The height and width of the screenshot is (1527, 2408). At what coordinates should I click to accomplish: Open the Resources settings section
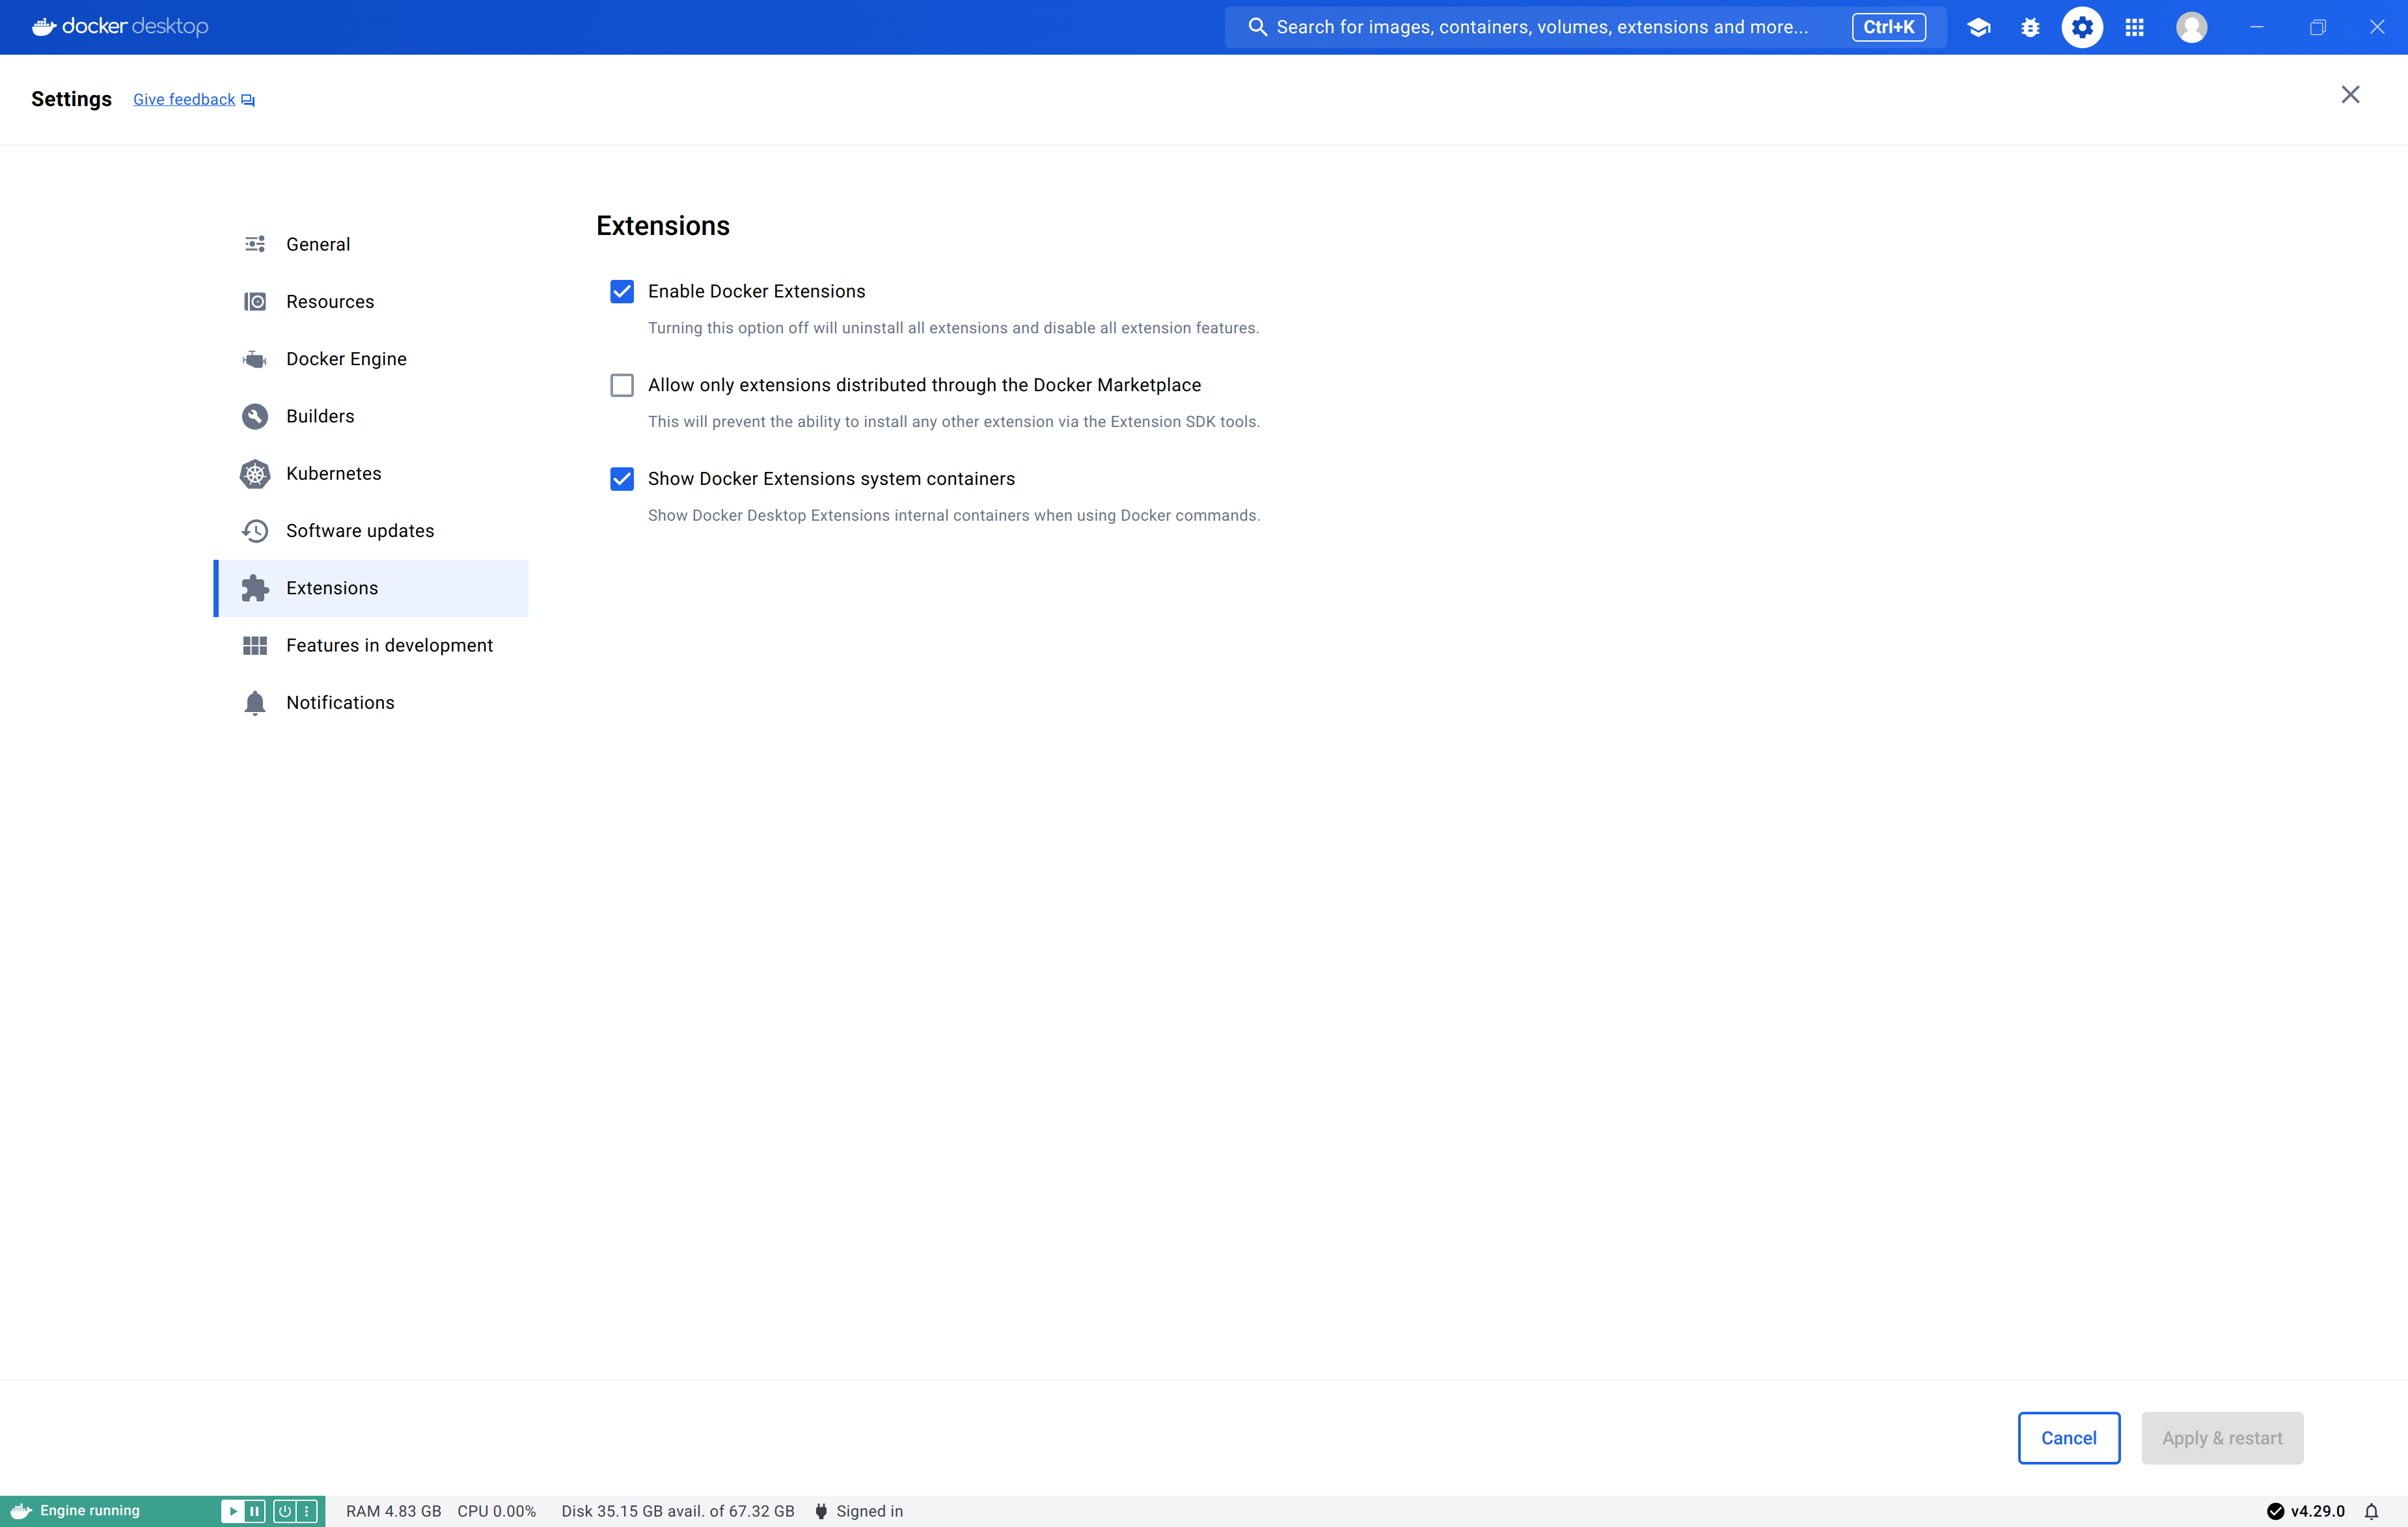(371, 301)
